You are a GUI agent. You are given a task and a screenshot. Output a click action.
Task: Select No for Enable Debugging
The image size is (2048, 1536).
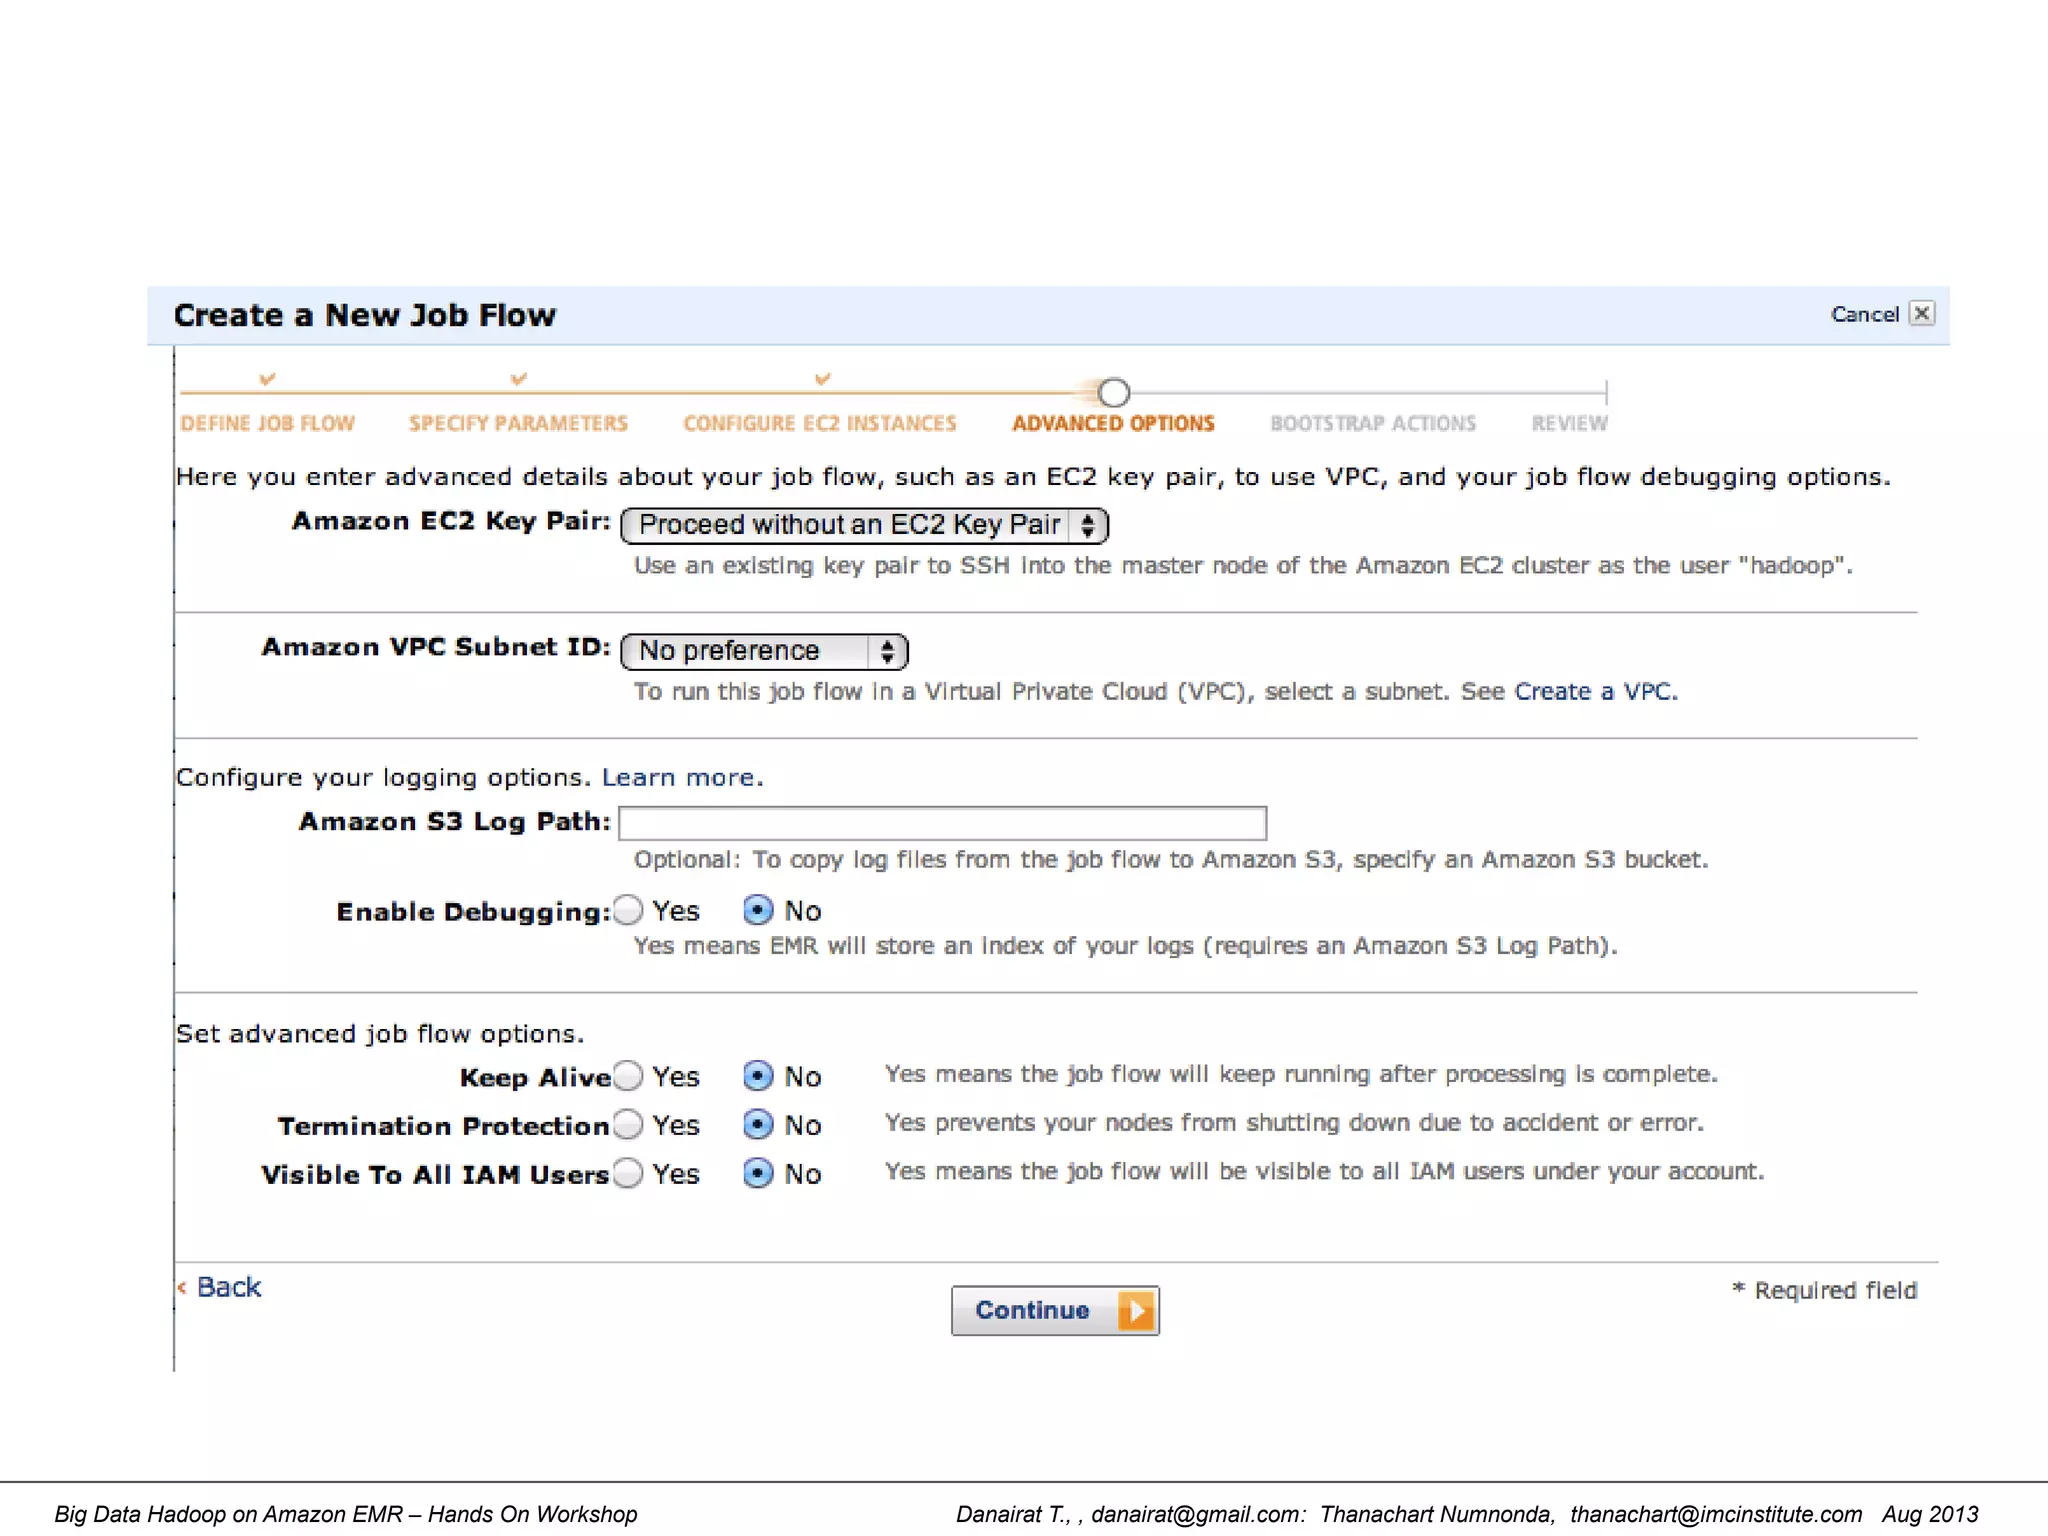pyautogui.click(x=759, y=910)
